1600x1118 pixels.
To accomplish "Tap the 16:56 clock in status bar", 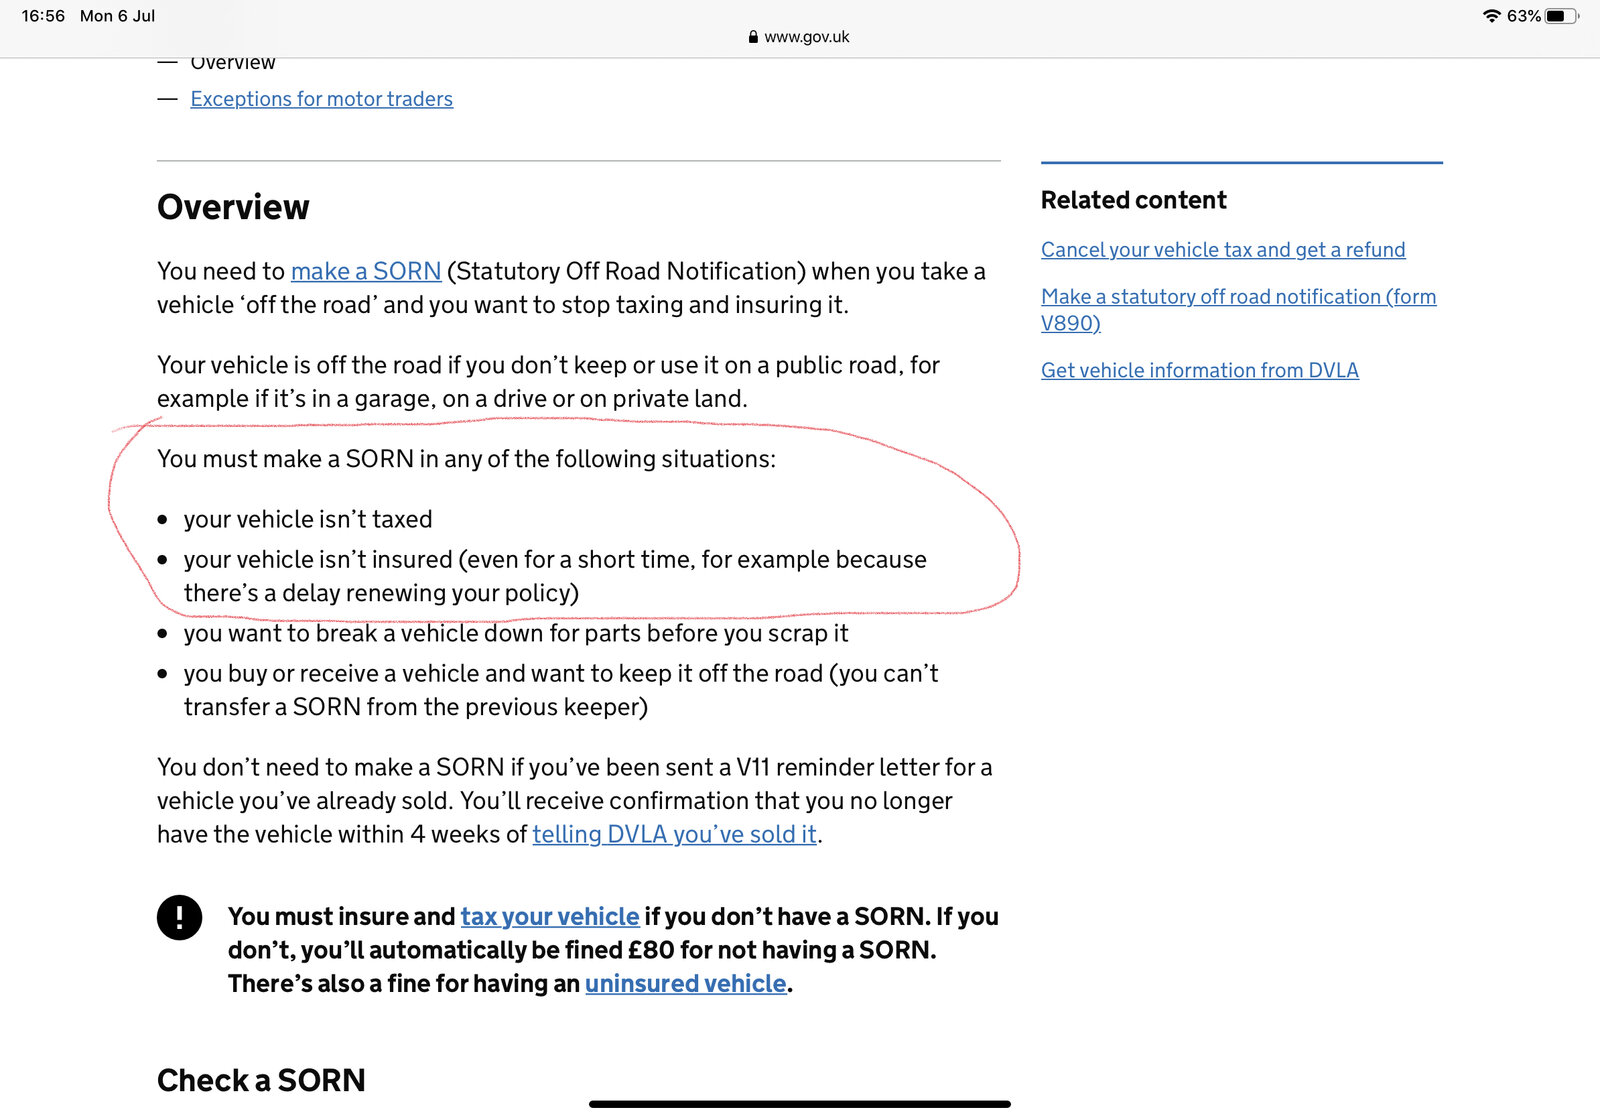I will click(x=43, y=16).
